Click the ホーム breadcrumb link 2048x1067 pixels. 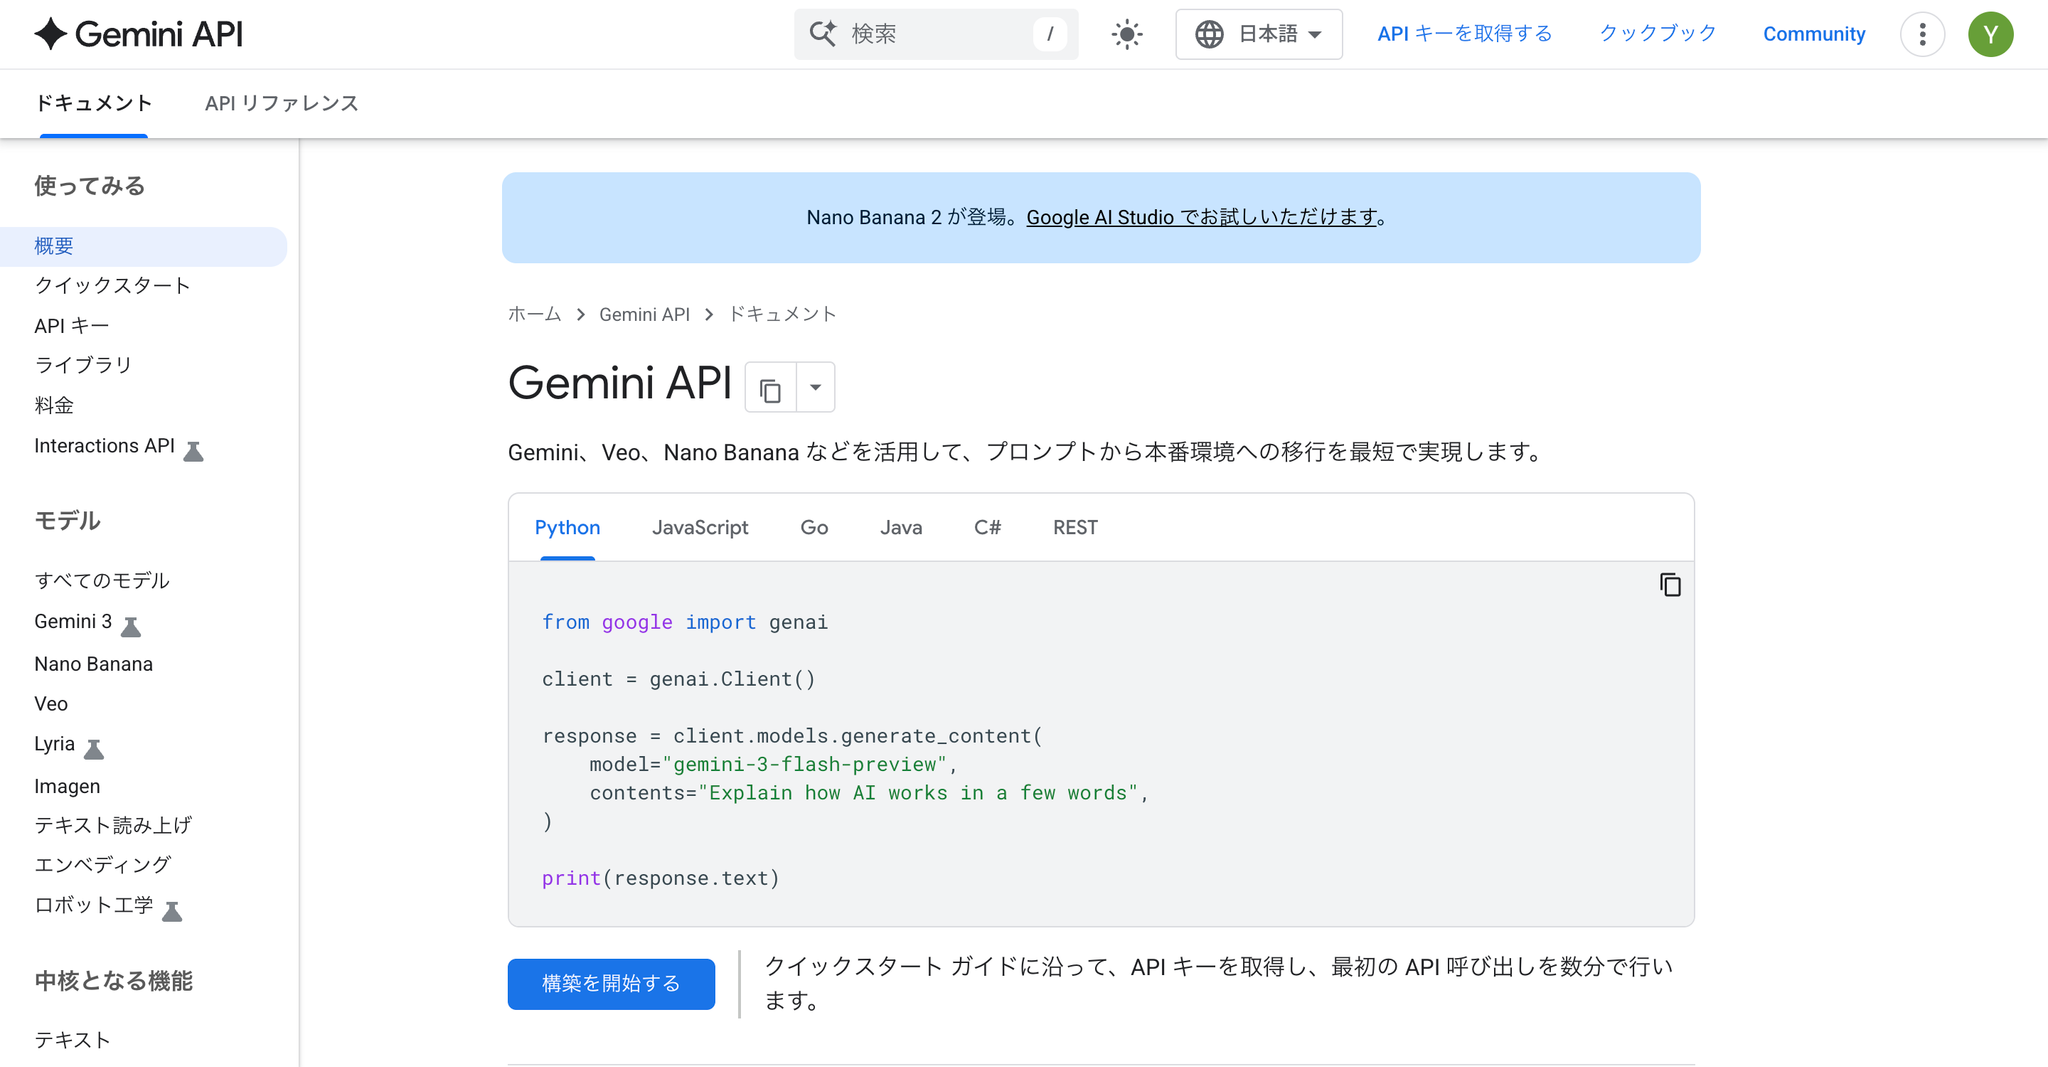[535, 315]
